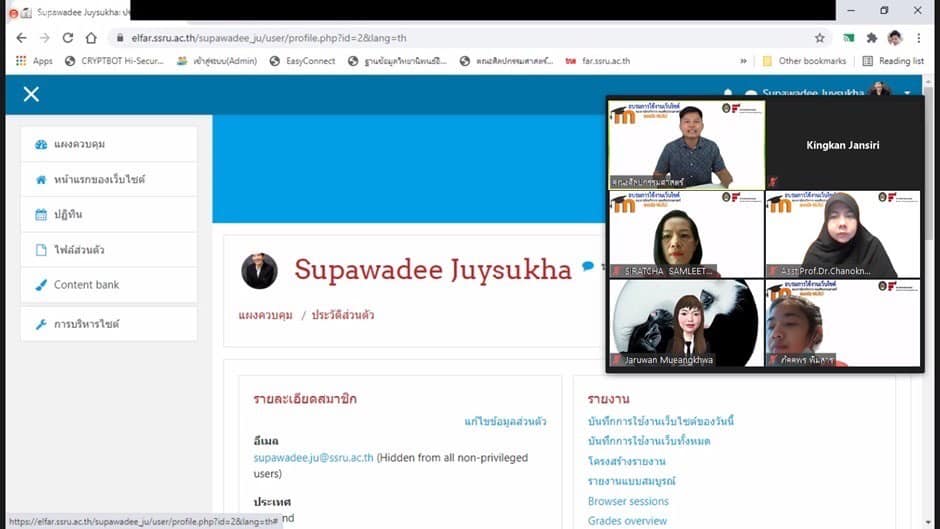Viewport: 940px width, 529px height.
Task: Click the แก้ไขข้อมูลส่วนตัว edit profile link
Action: point(505,421)
